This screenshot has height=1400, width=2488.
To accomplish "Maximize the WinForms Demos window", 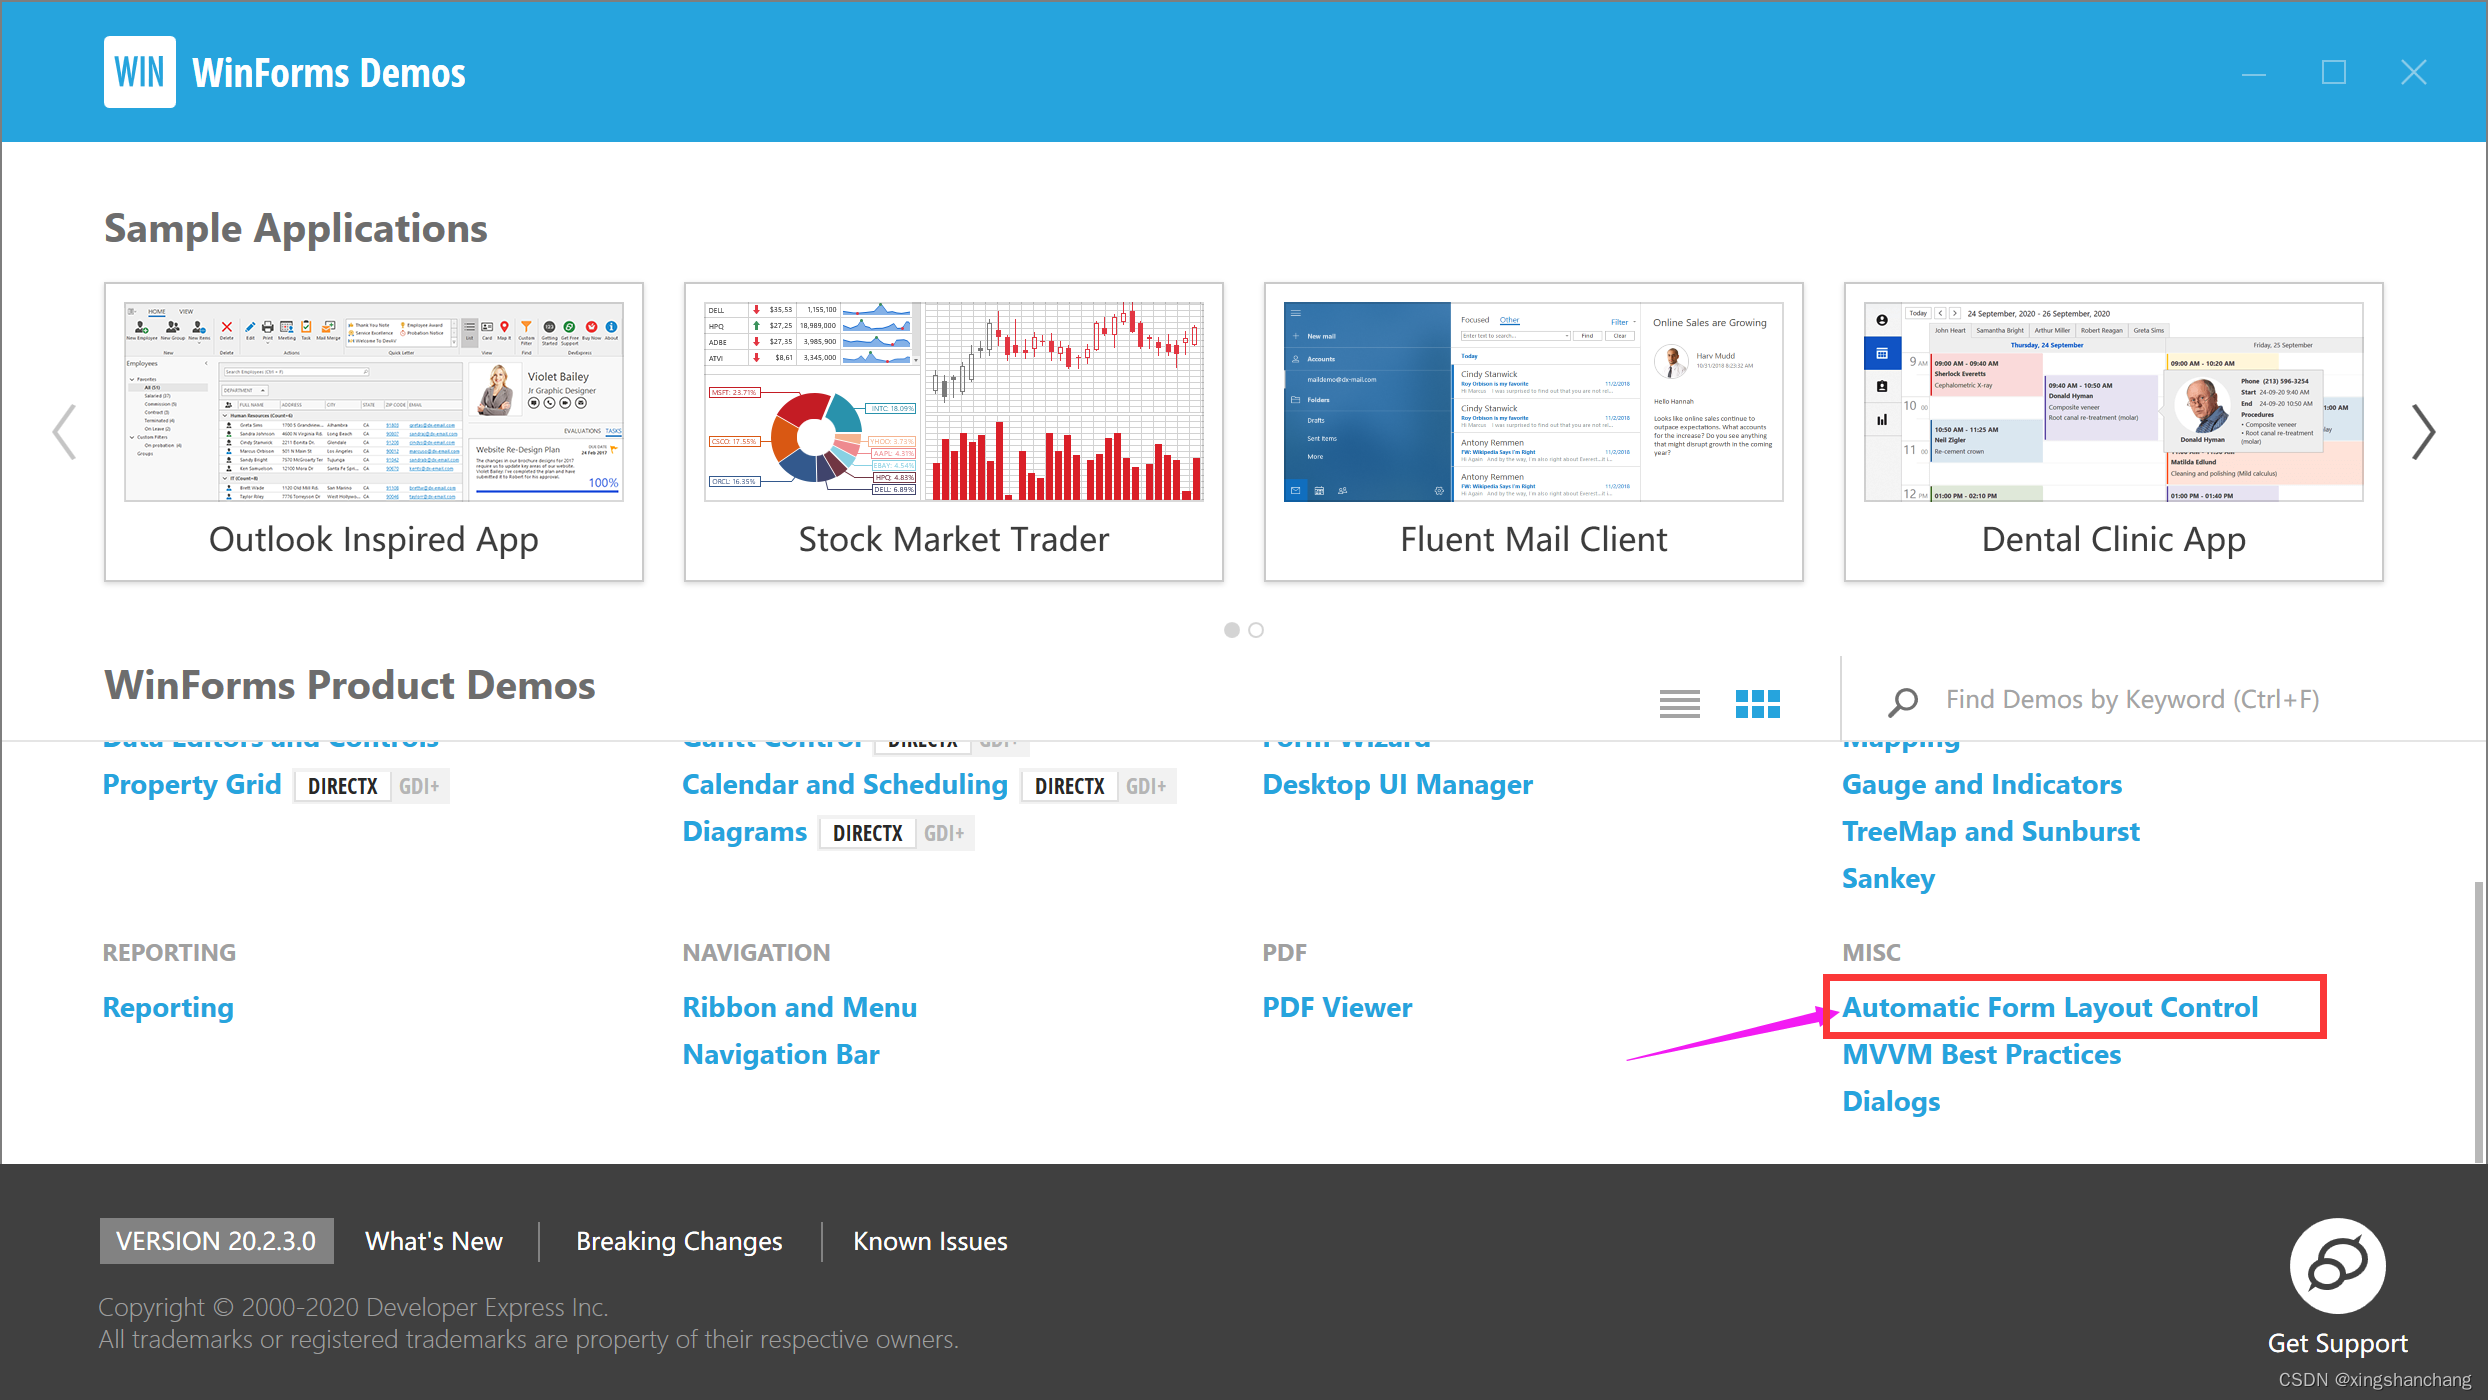I will pos(2333,72).
